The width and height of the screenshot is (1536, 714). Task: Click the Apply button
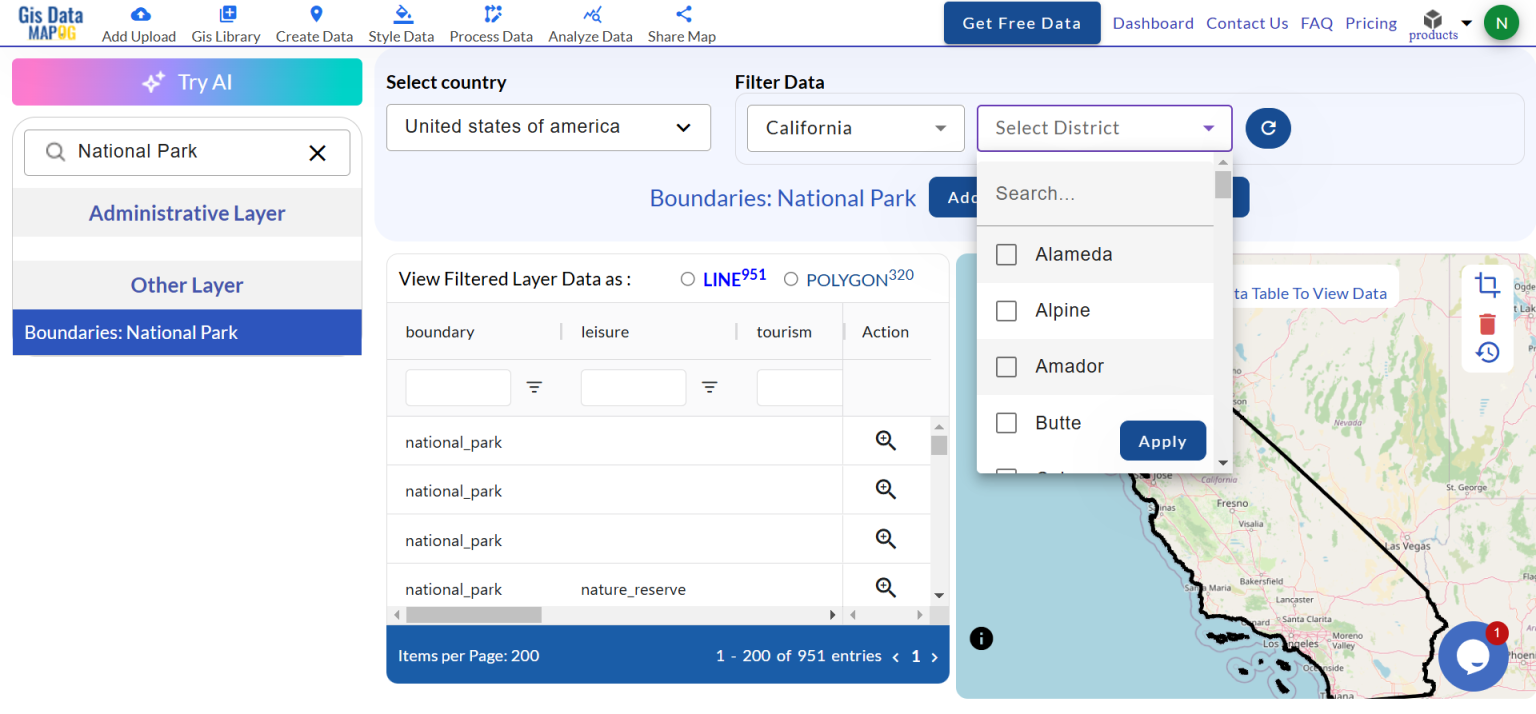(1163, 440)
